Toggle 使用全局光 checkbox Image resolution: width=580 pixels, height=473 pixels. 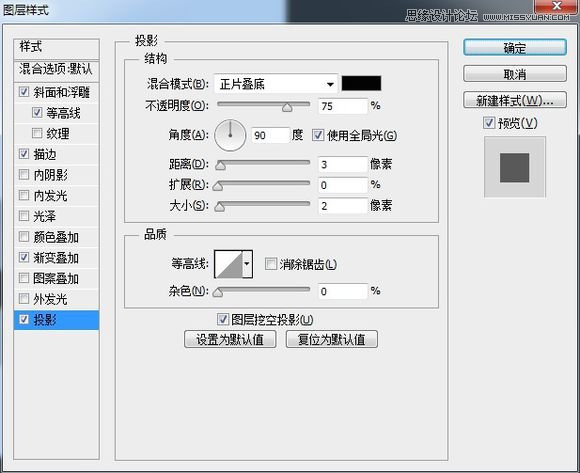318,135
